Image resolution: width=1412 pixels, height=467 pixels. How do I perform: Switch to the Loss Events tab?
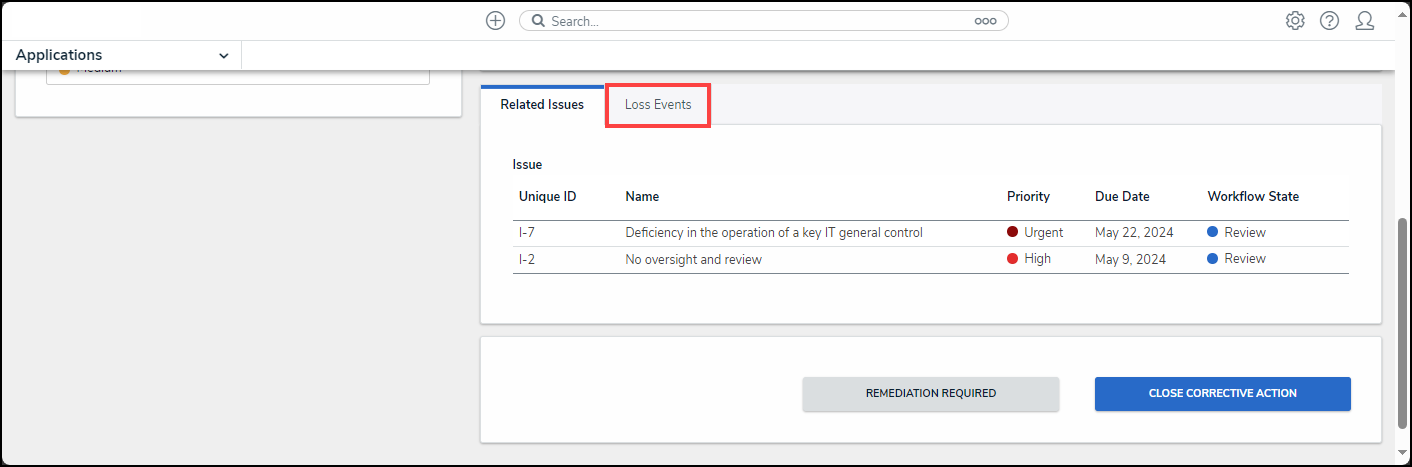click(x=658, y=105)
